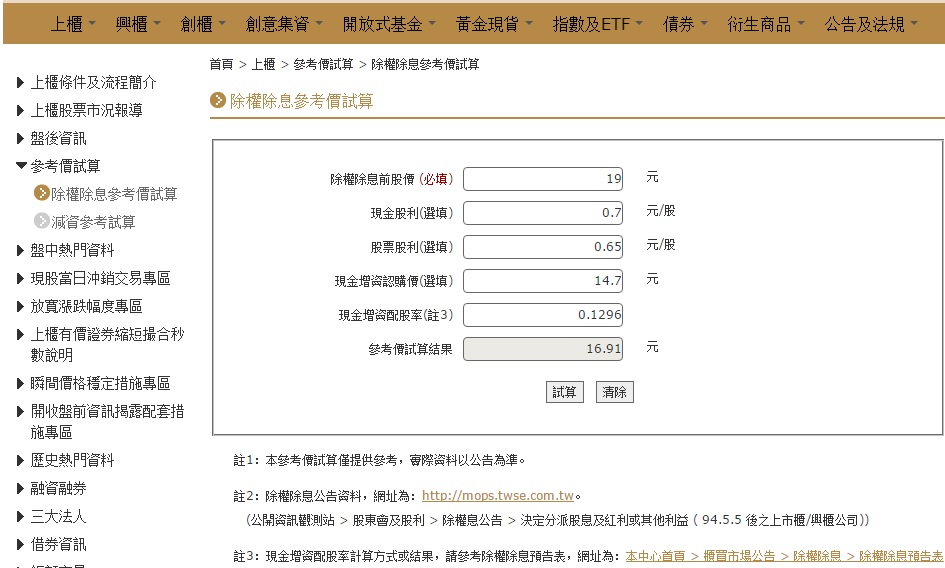Expand 放寬漲跌幅度專區 in sidebar

pos(80,306)
